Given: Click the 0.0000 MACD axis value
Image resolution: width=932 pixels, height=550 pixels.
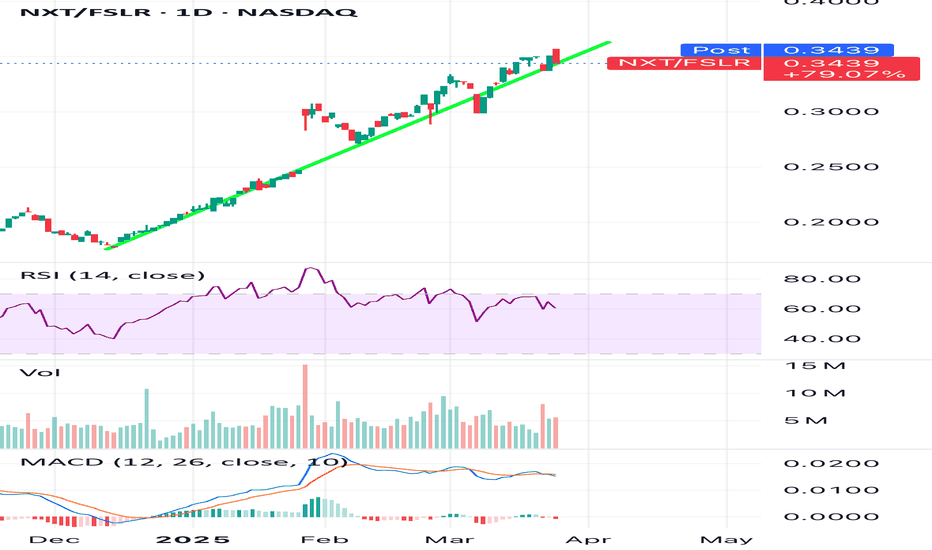Looking at the screenshot, I should point(831,516).
